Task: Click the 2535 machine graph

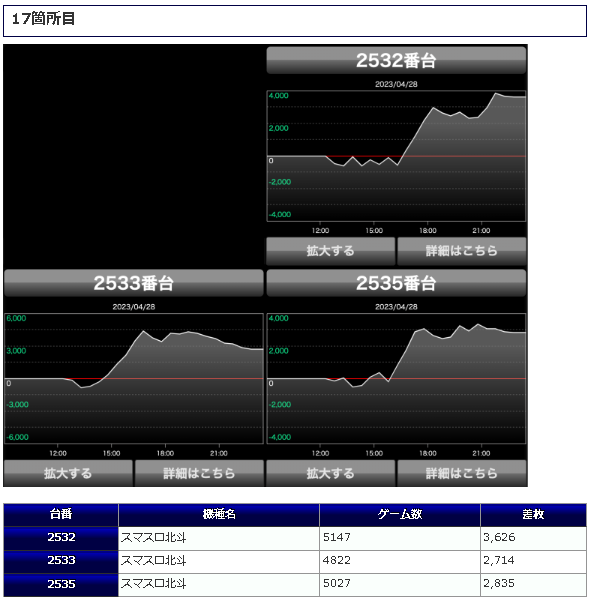Action: tap(396, 379)
